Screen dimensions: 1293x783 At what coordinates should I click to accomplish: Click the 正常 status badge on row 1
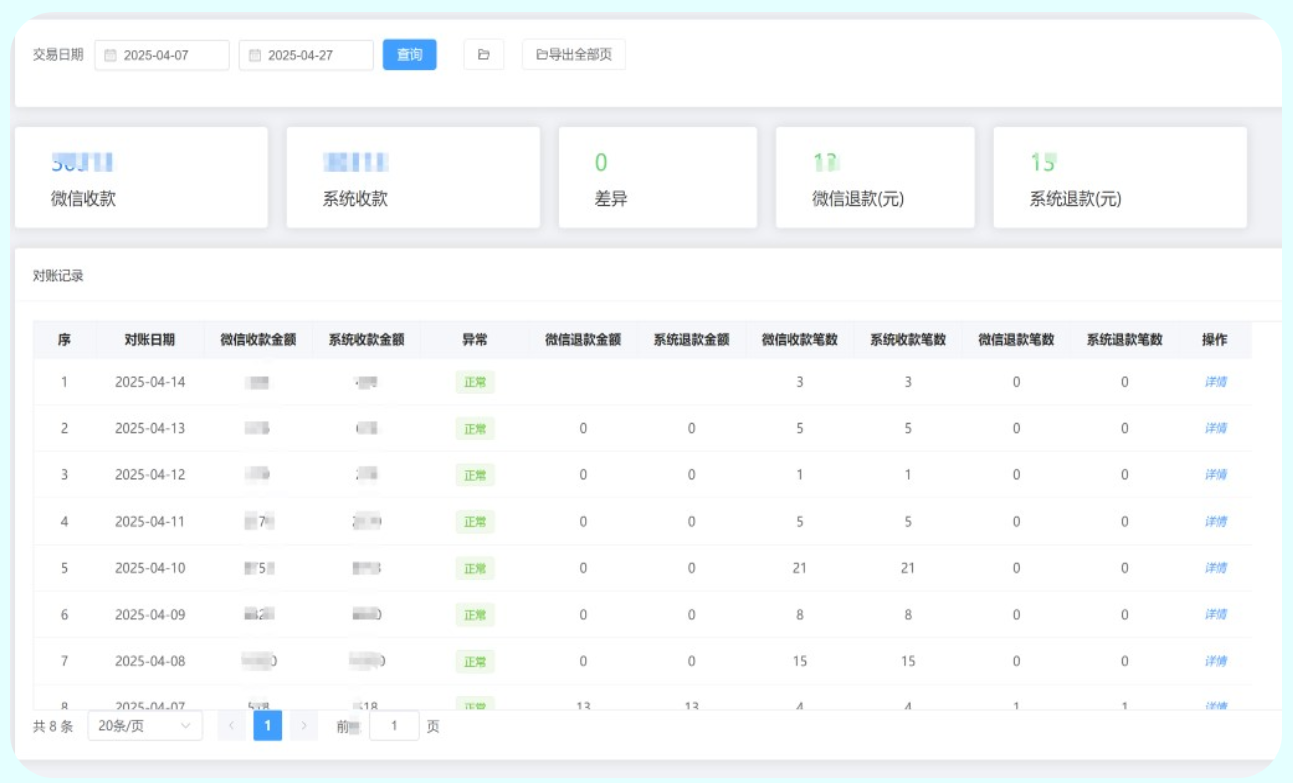pos(477,381)
